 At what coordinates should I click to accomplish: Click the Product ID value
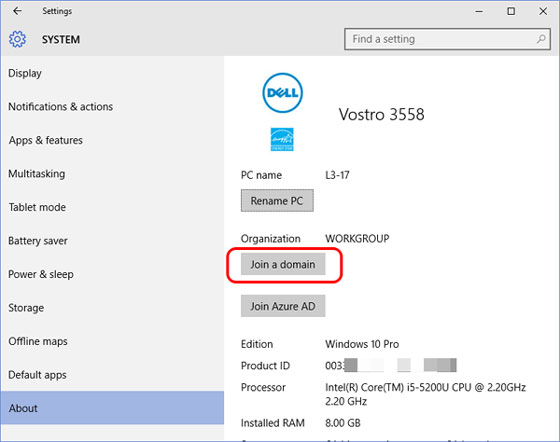pyautogui.click(x=391, y=365)
